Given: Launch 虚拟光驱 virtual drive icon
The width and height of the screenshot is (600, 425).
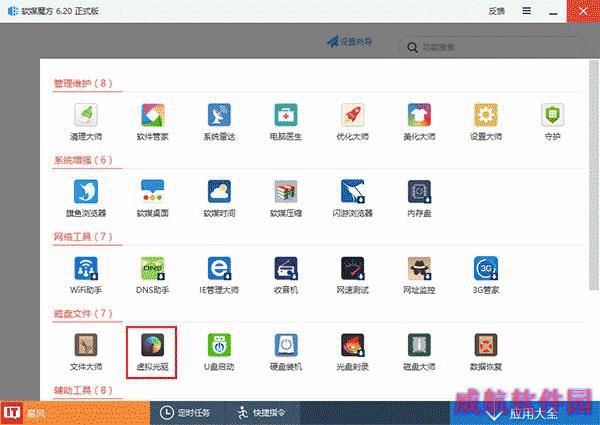Looking at the screenshot, I should (x=153, y=345).
